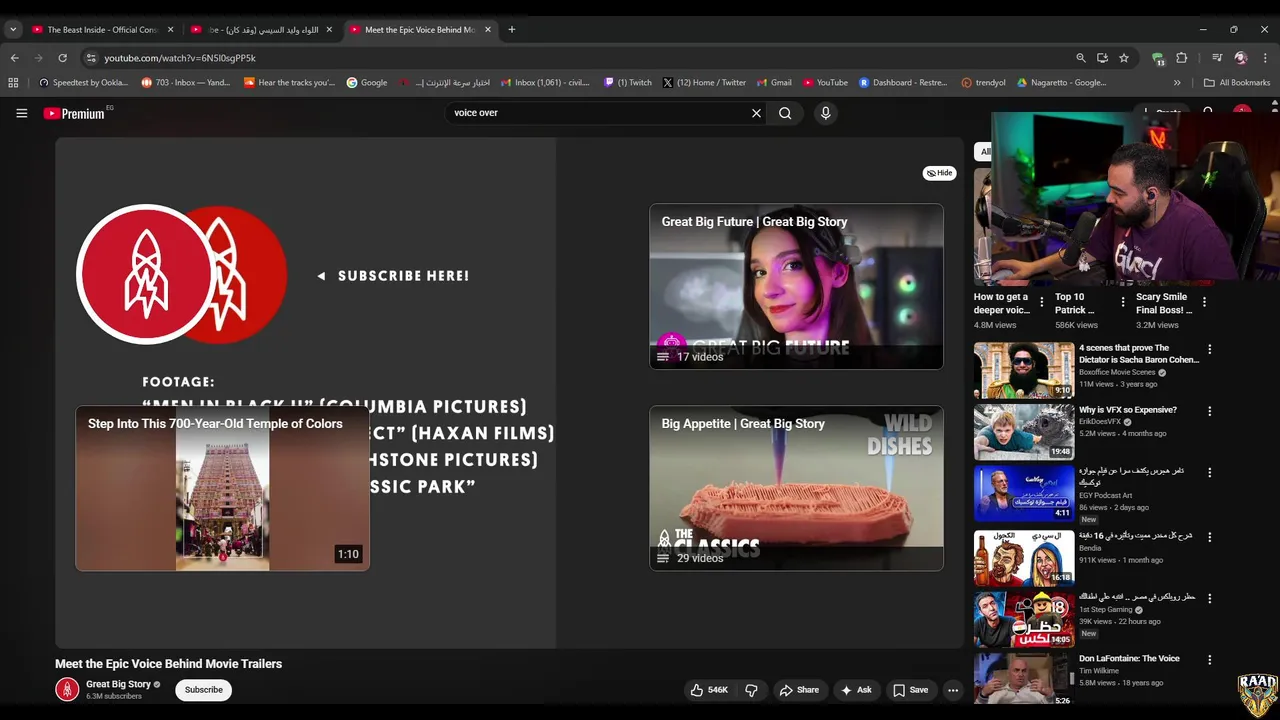The height and width of the screenshot is (720, 1280).
Task: Dislike the video with thumbs-down icon
Action: (x=751, y=690)
